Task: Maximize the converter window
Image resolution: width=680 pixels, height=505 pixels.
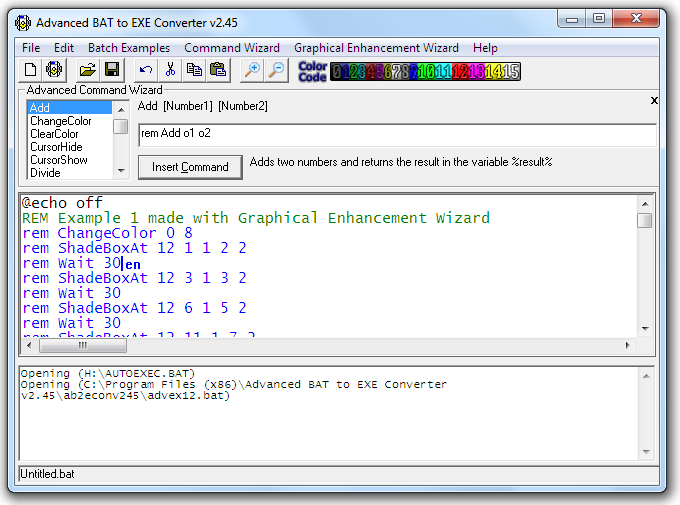Action: pyautogui.click(x=599, y=19)
